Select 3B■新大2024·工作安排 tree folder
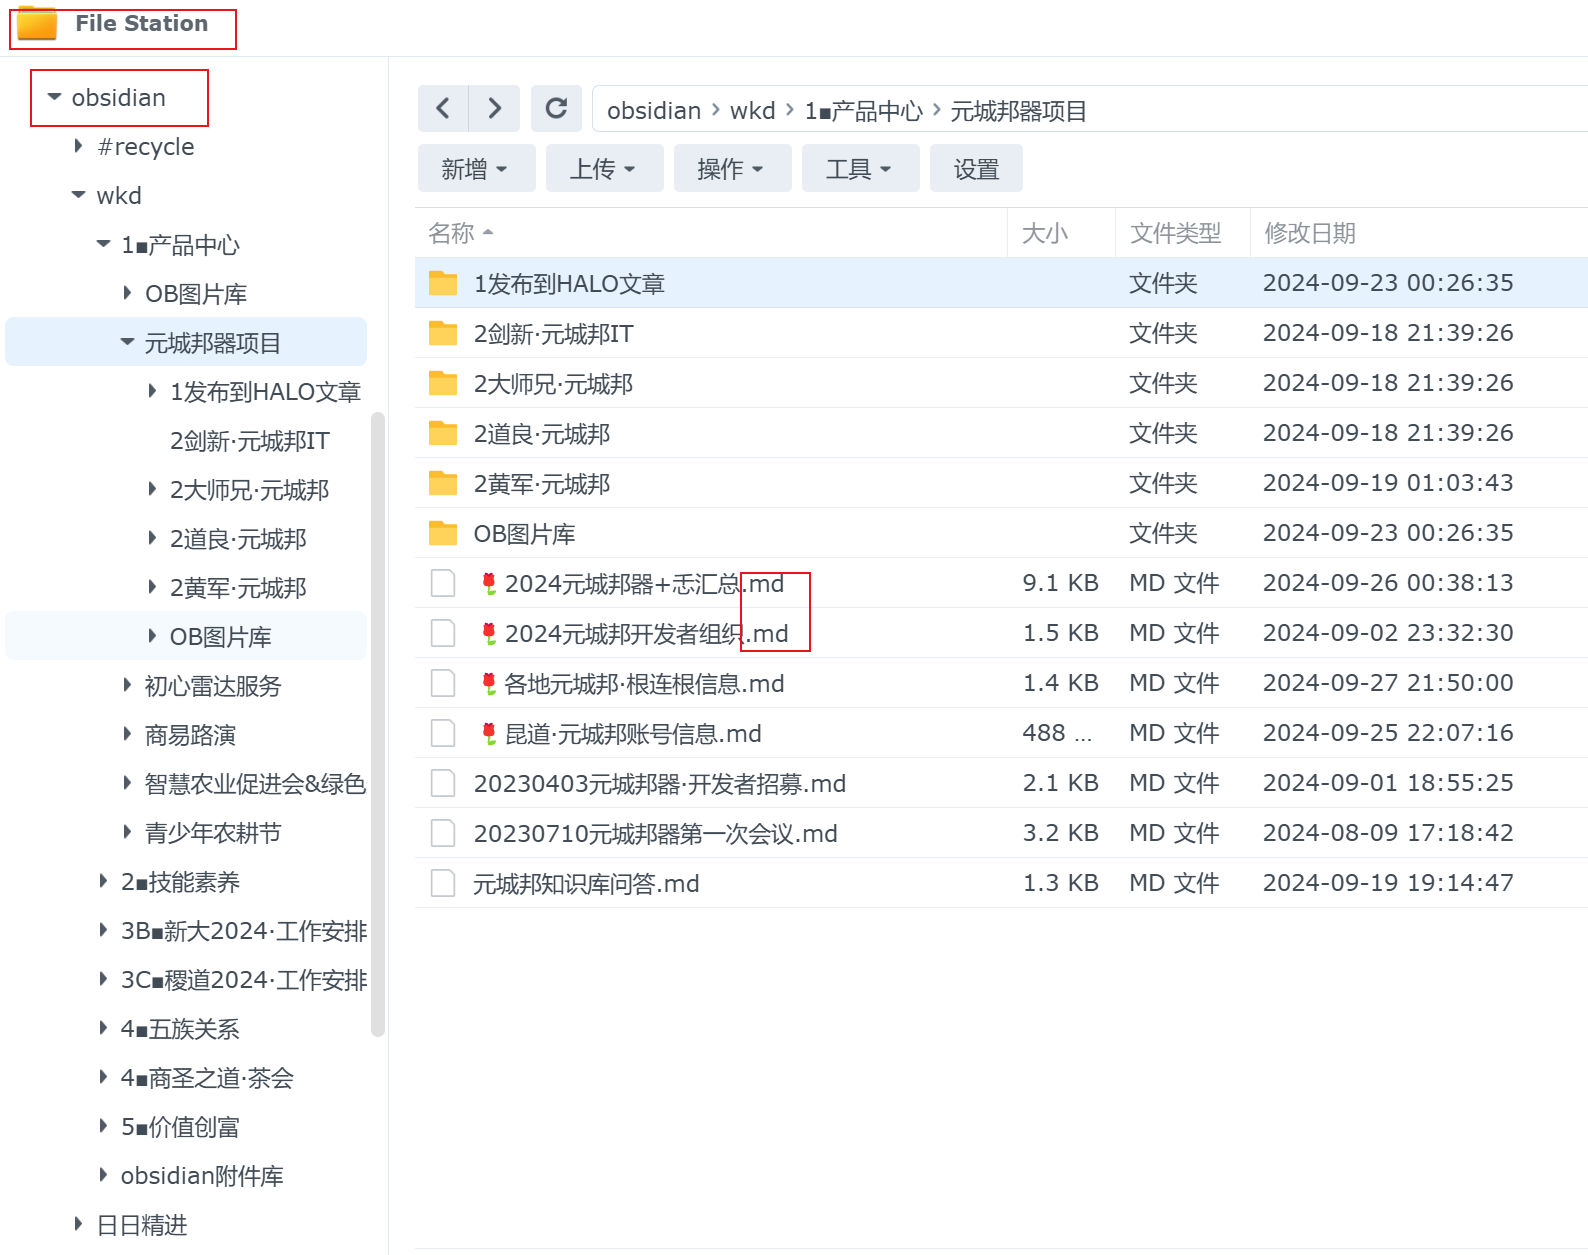This screenshot has height=1255, width=1588. (x=244, y=931)
